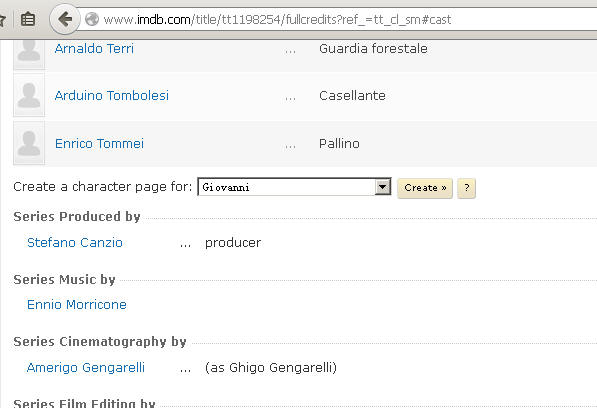Open composer Ennio Morricone's page
This screenshot has width=597, height=408.
coord(77,304)
